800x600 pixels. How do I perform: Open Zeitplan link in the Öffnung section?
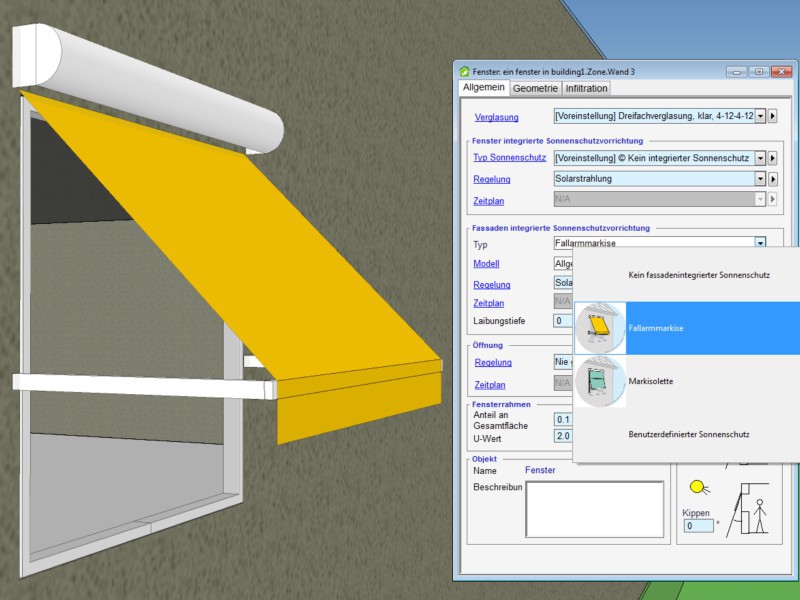pos(490,385)
